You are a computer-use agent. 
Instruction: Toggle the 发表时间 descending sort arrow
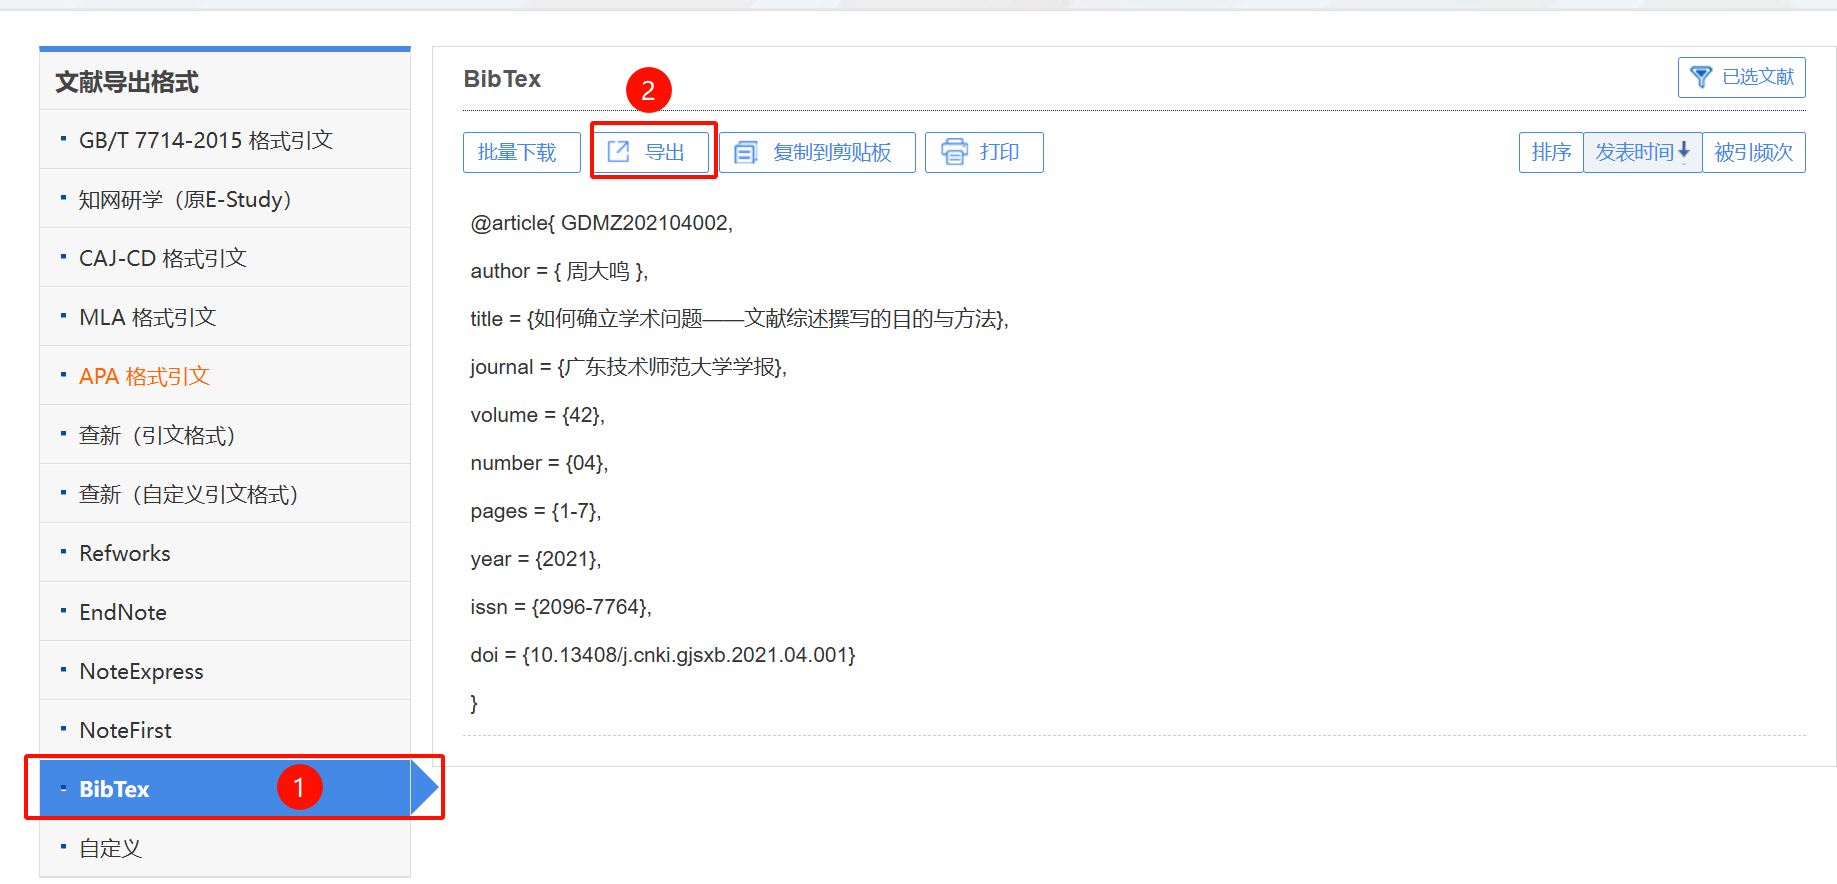(x=1684, y=151)
